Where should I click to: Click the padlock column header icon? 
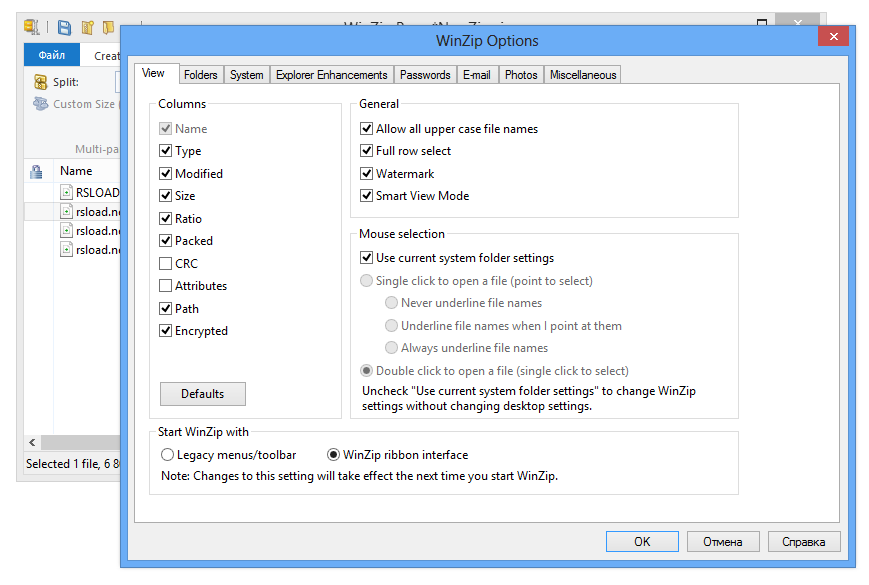[37, 172]
